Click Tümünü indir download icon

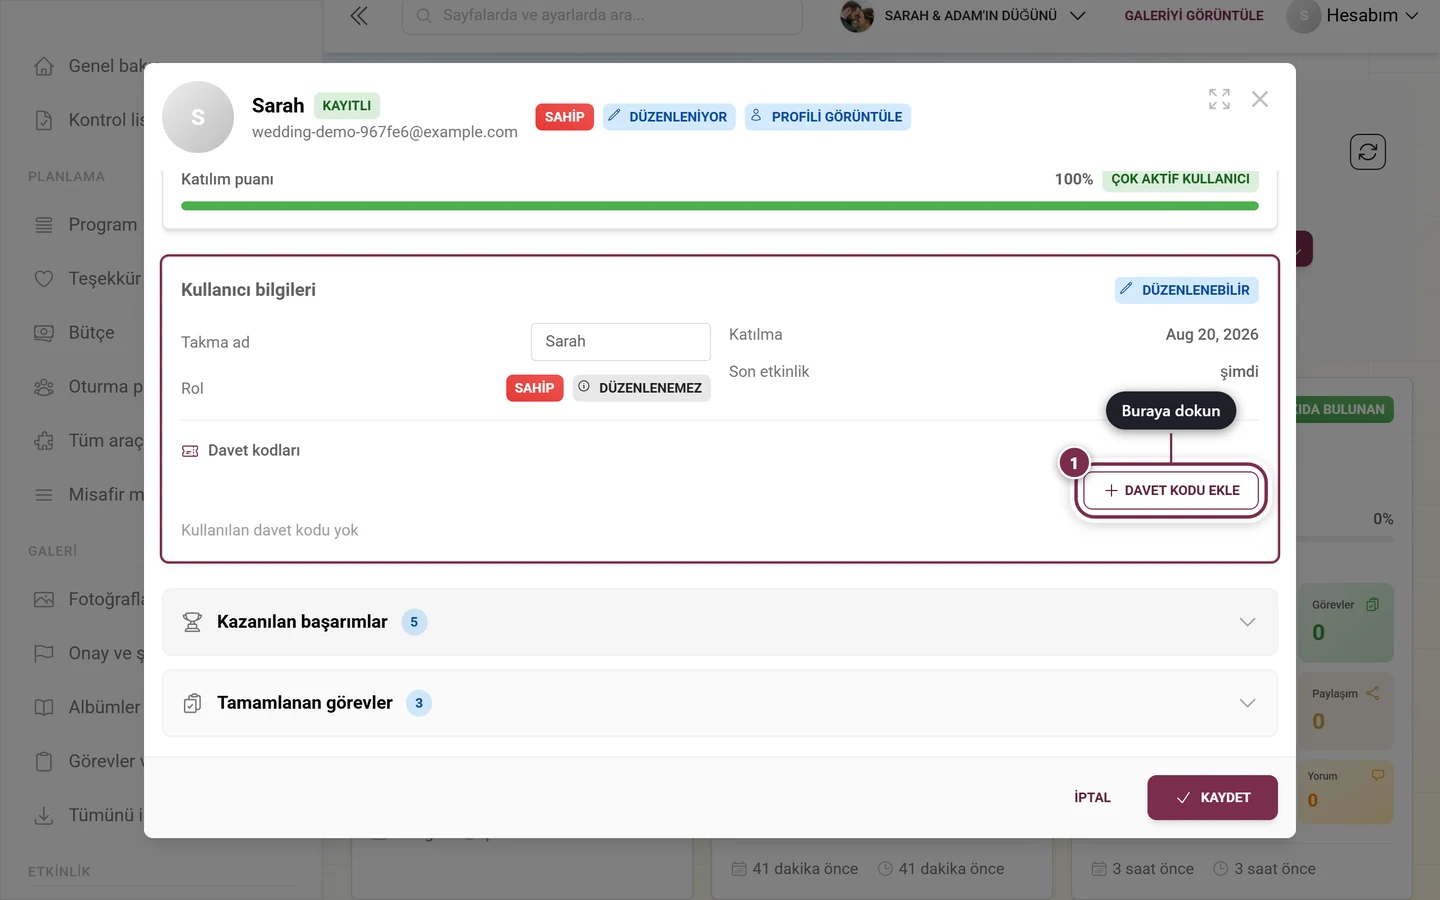coord(44,815)
